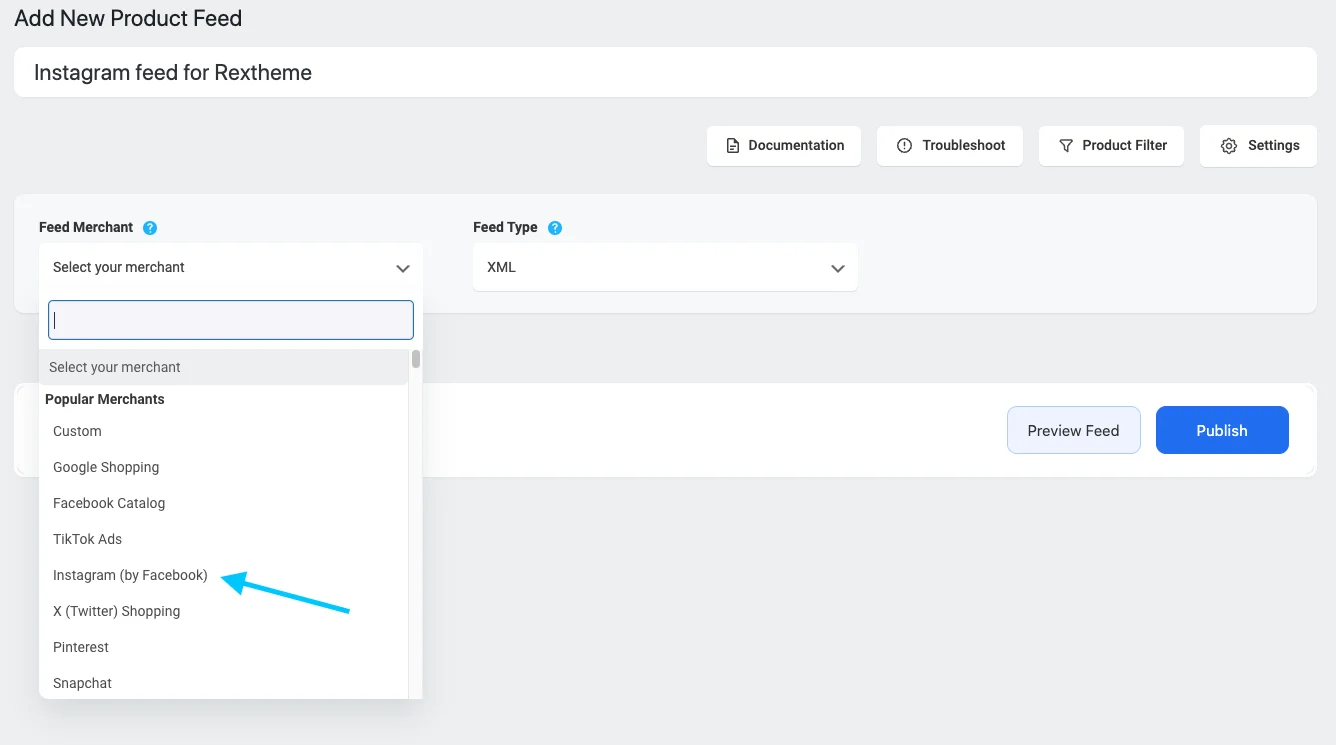Open the Feed Type XML dropdown
The width and height of the screenshot is (1336, 745).
click(665, 267)
